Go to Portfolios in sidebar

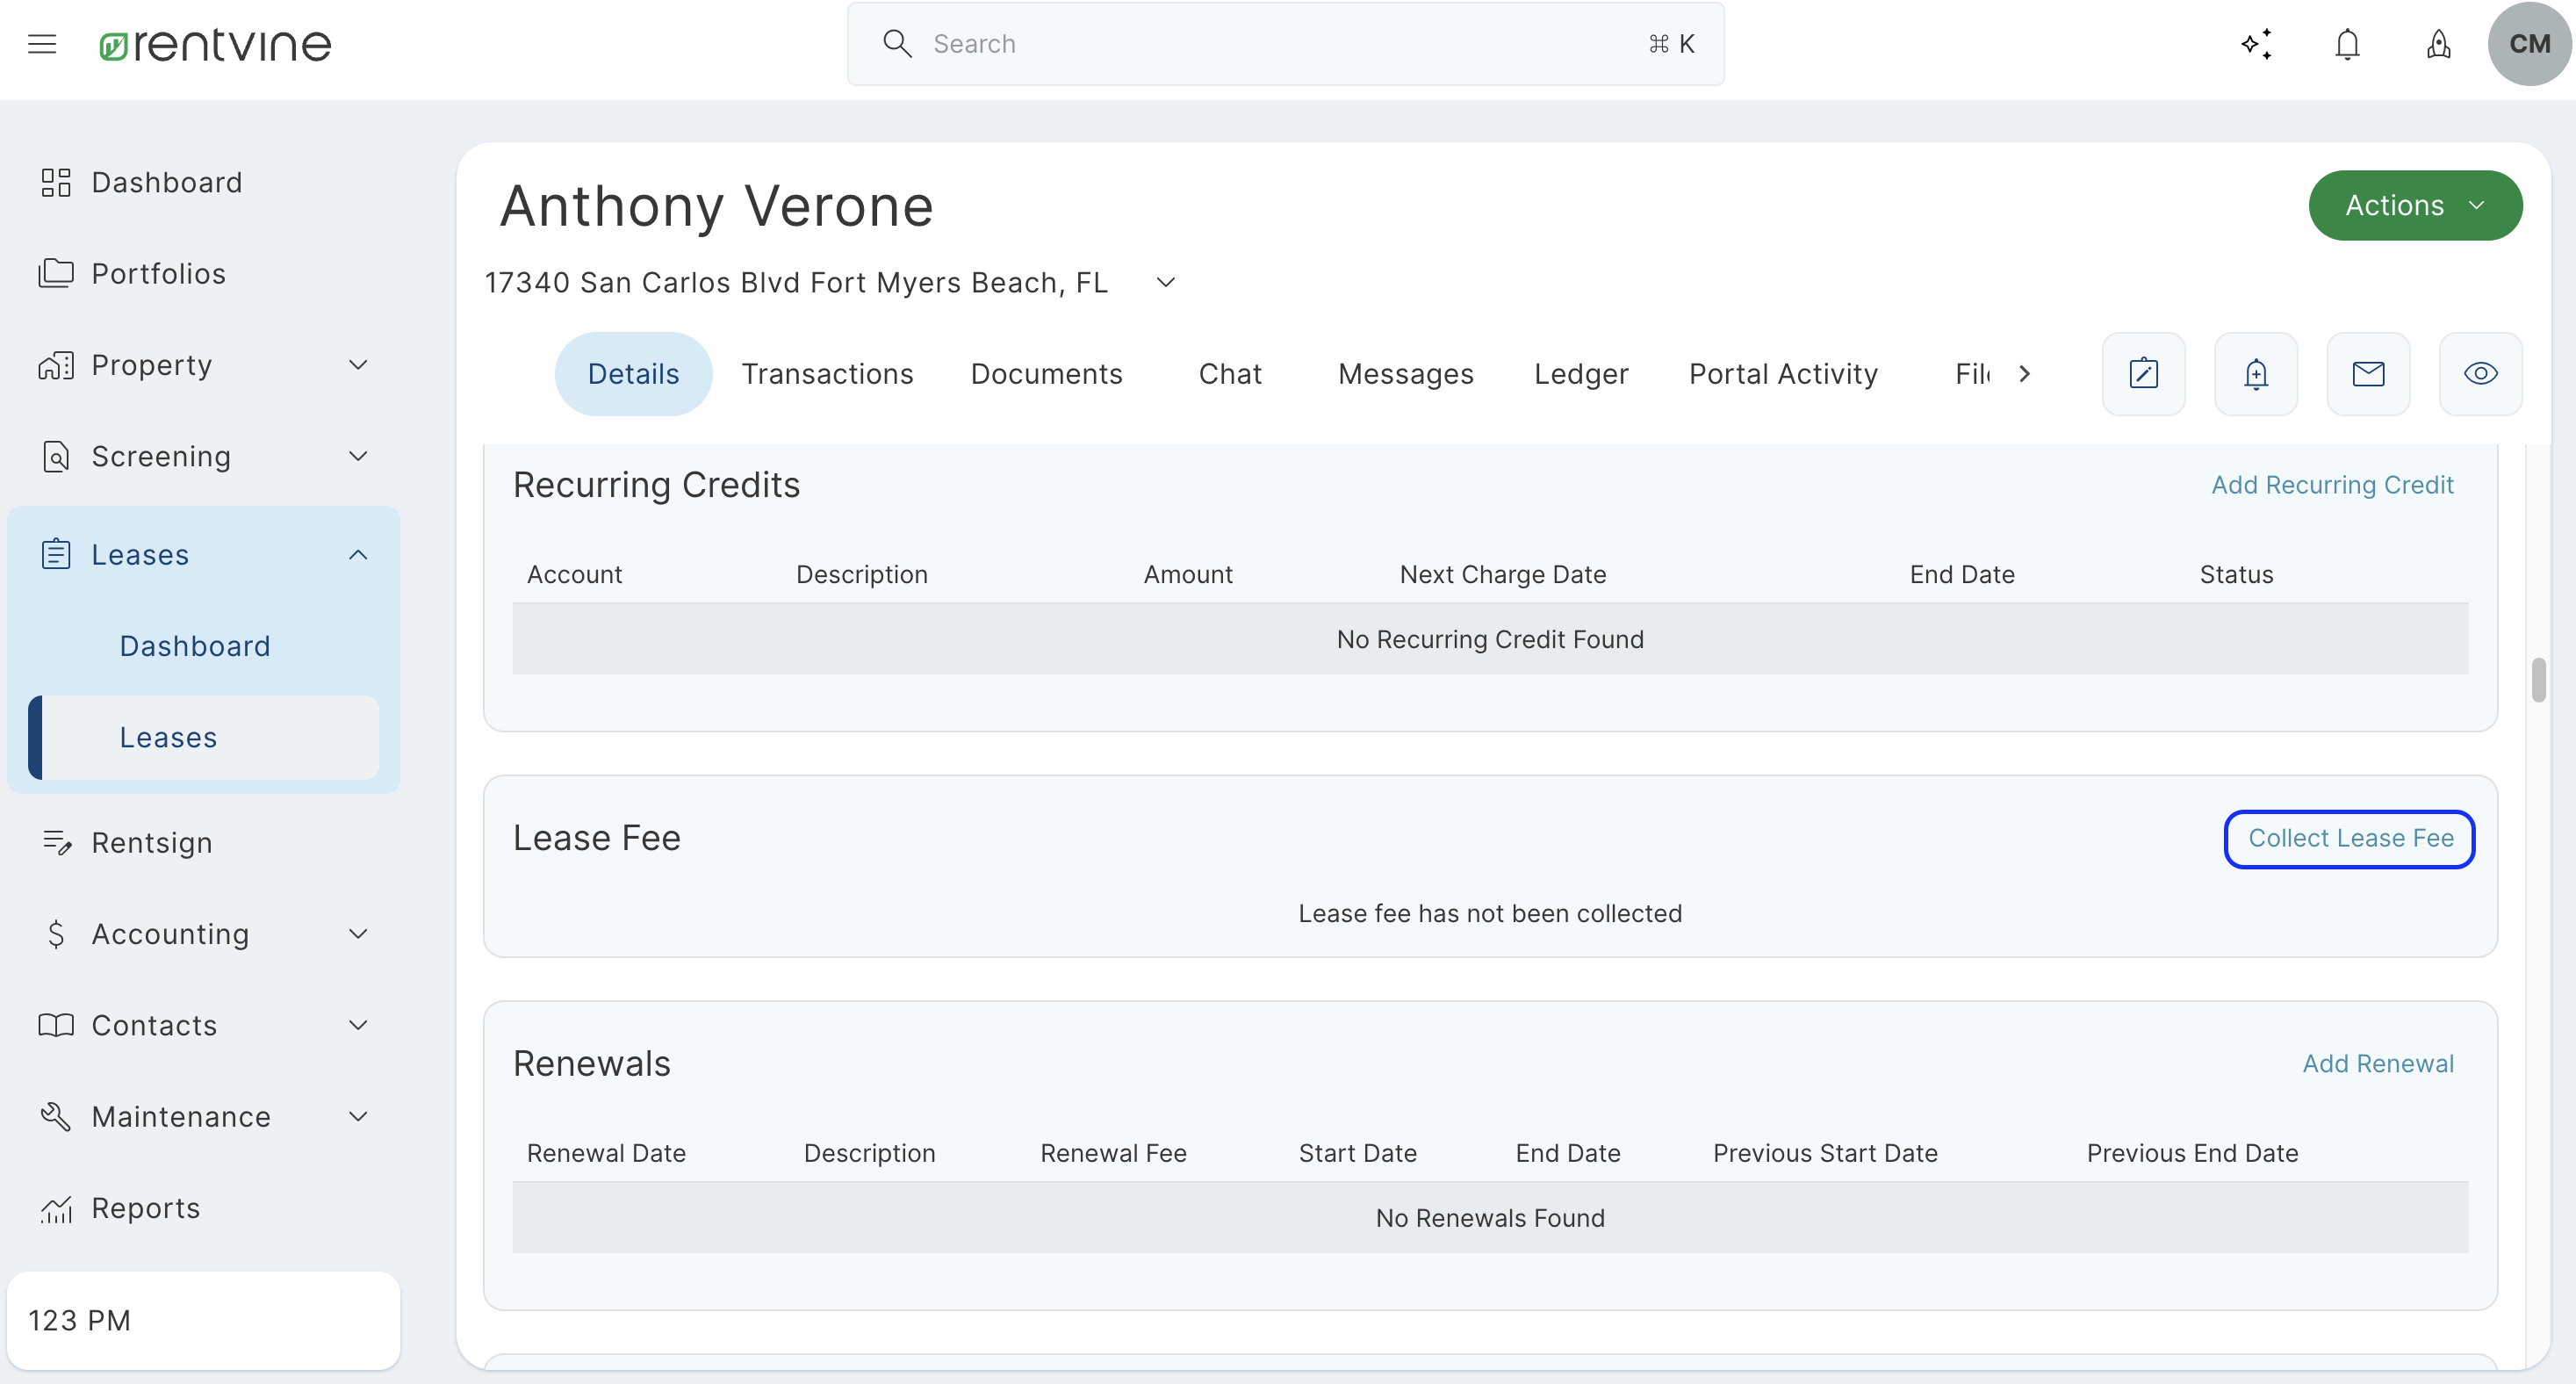pos(158,274)
